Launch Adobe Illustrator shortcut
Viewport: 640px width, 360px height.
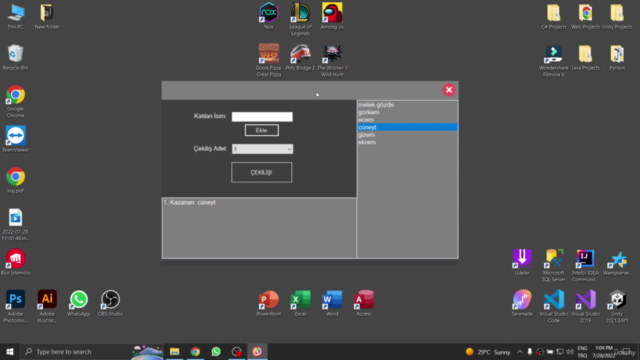point(47,307)
